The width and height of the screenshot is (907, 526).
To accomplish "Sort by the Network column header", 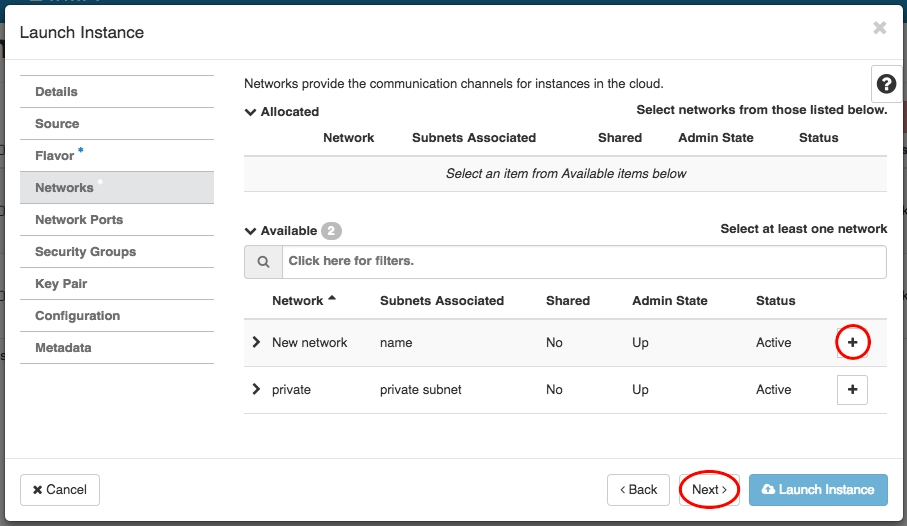I will point(304,300).
